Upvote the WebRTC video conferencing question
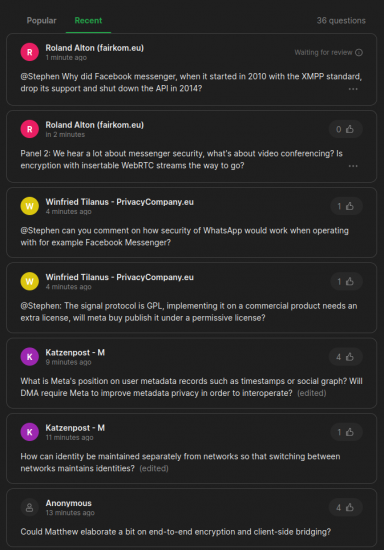 [x=345, y=129]
